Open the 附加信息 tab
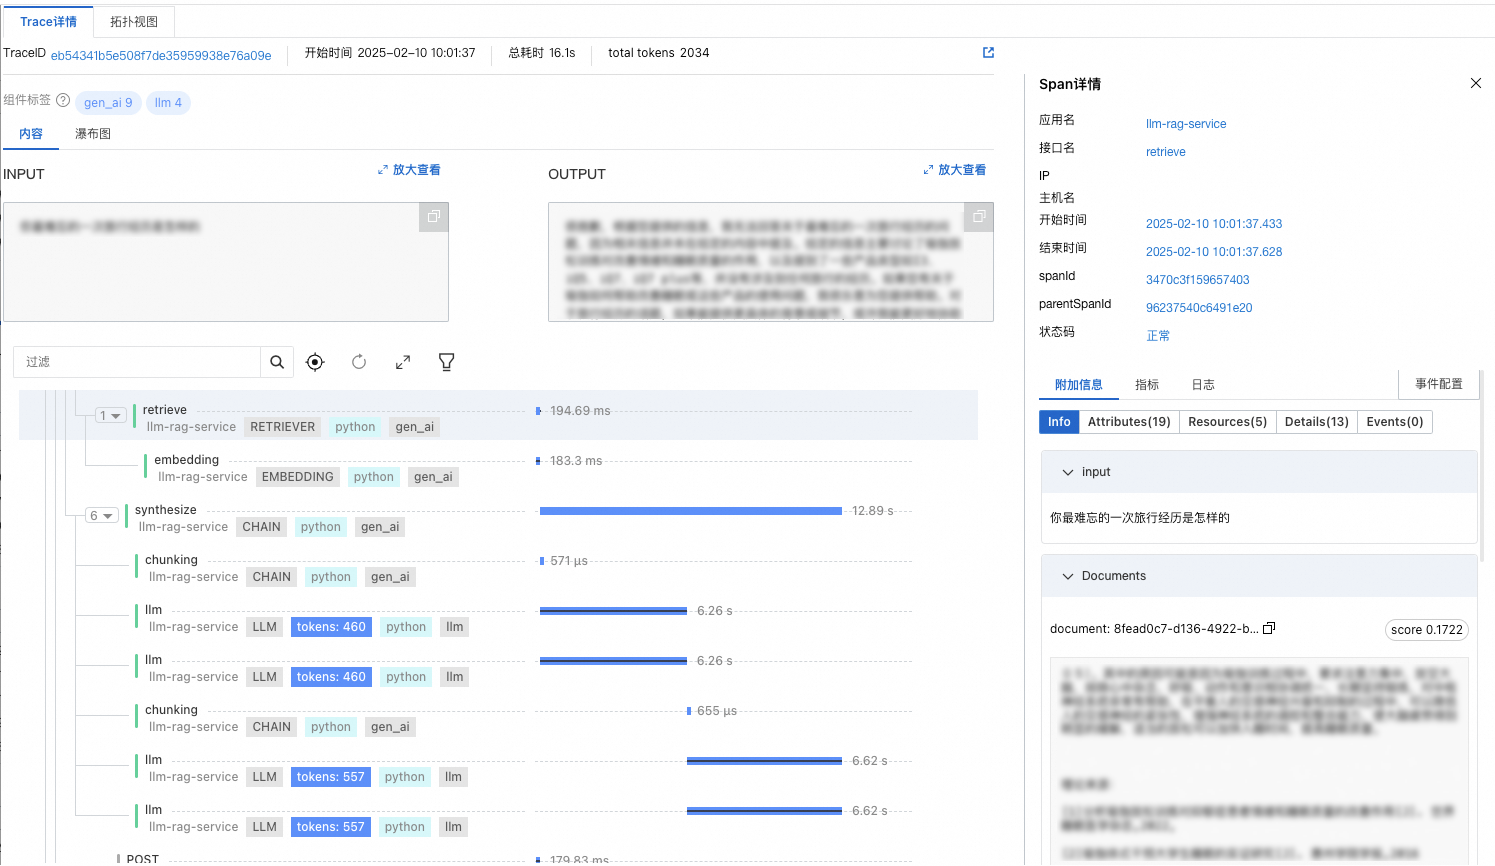Screen dimensions: 1495x866 click(x=1079, y=385)
